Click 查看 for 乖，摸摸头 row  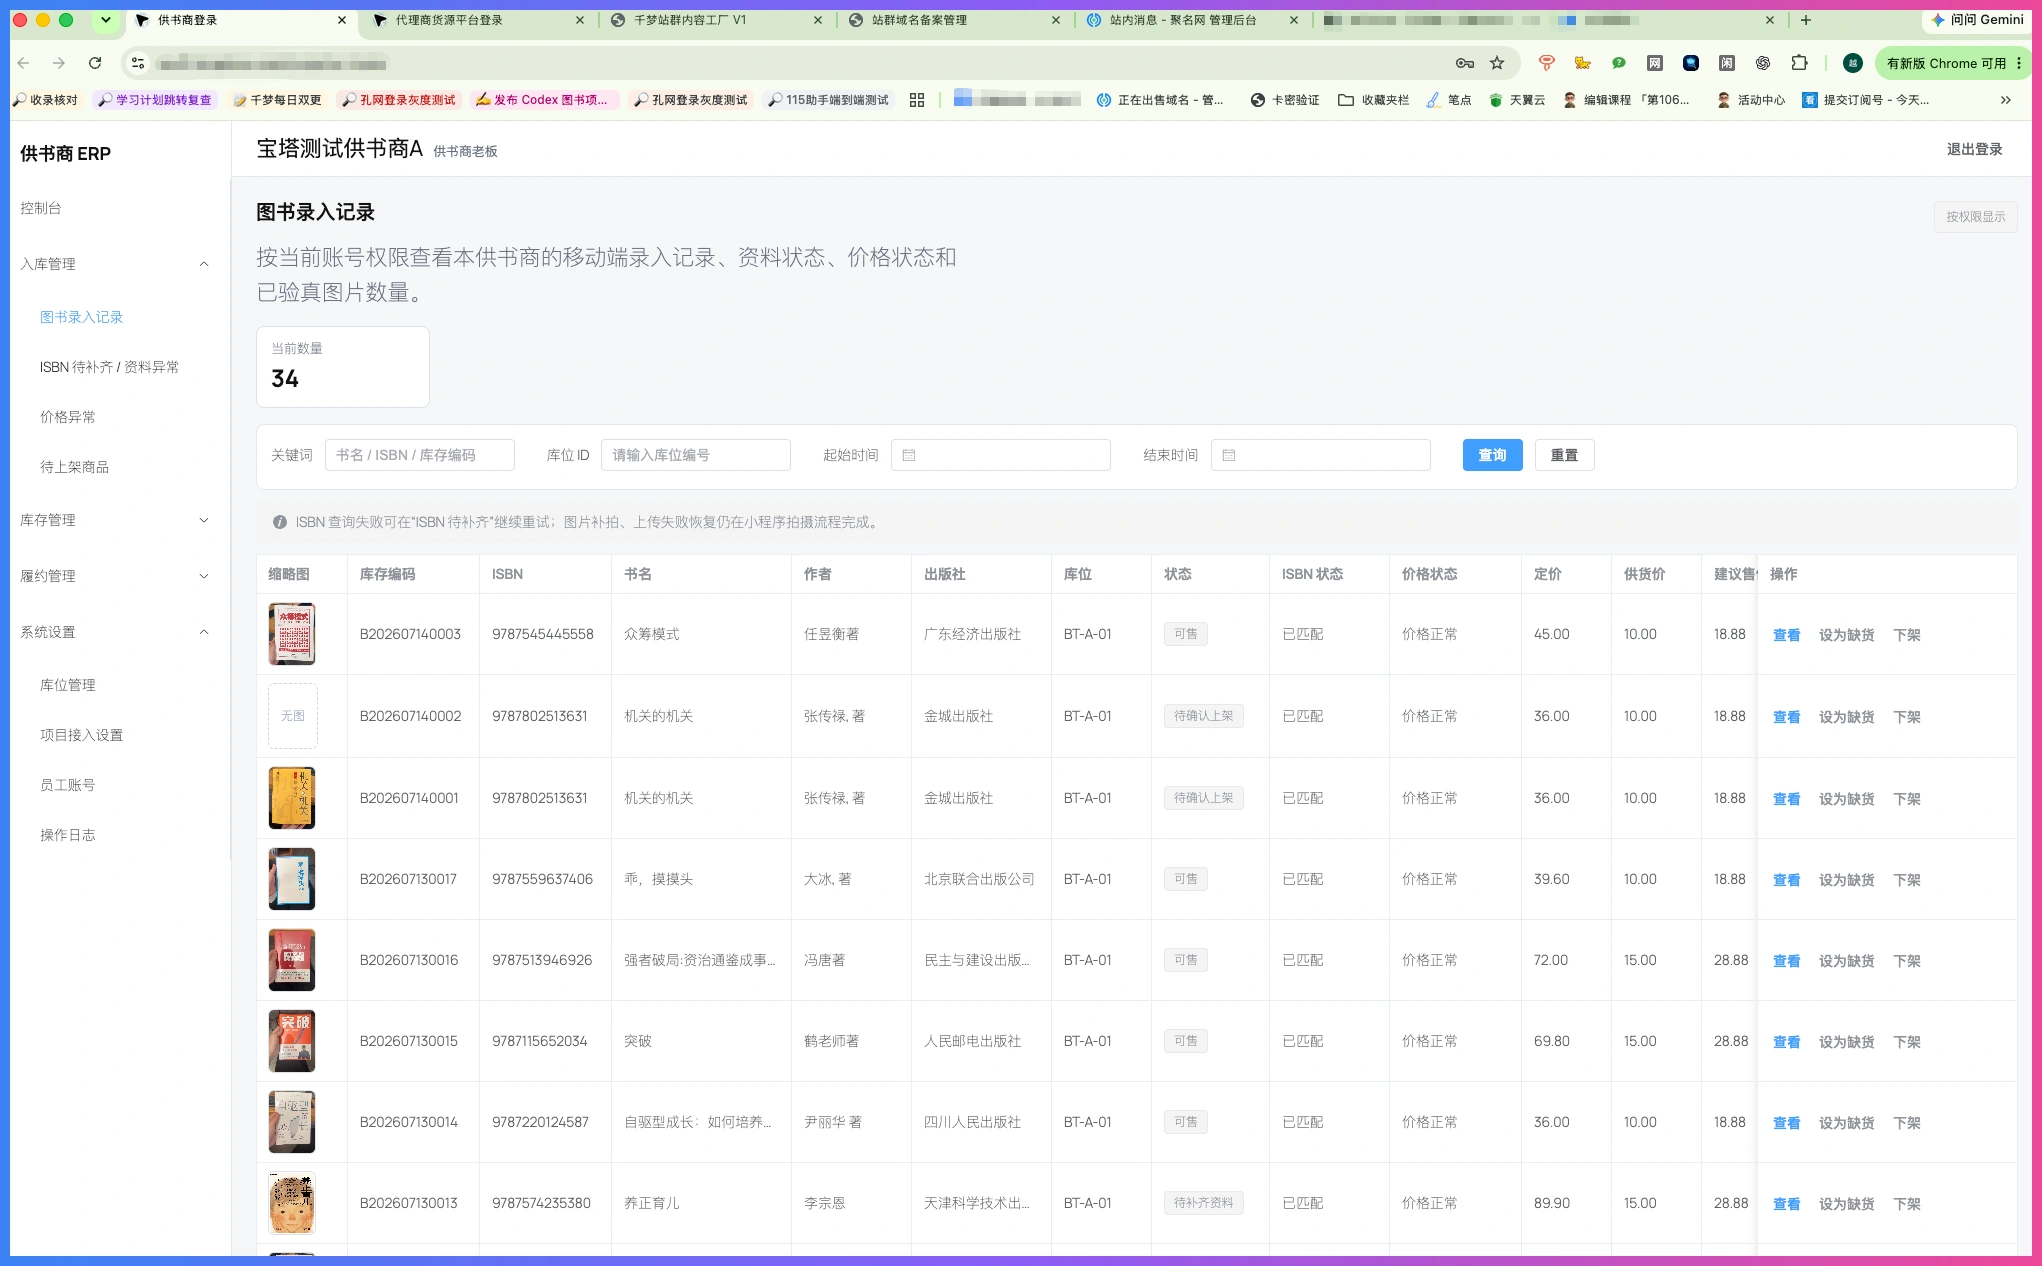(1786, 880)
